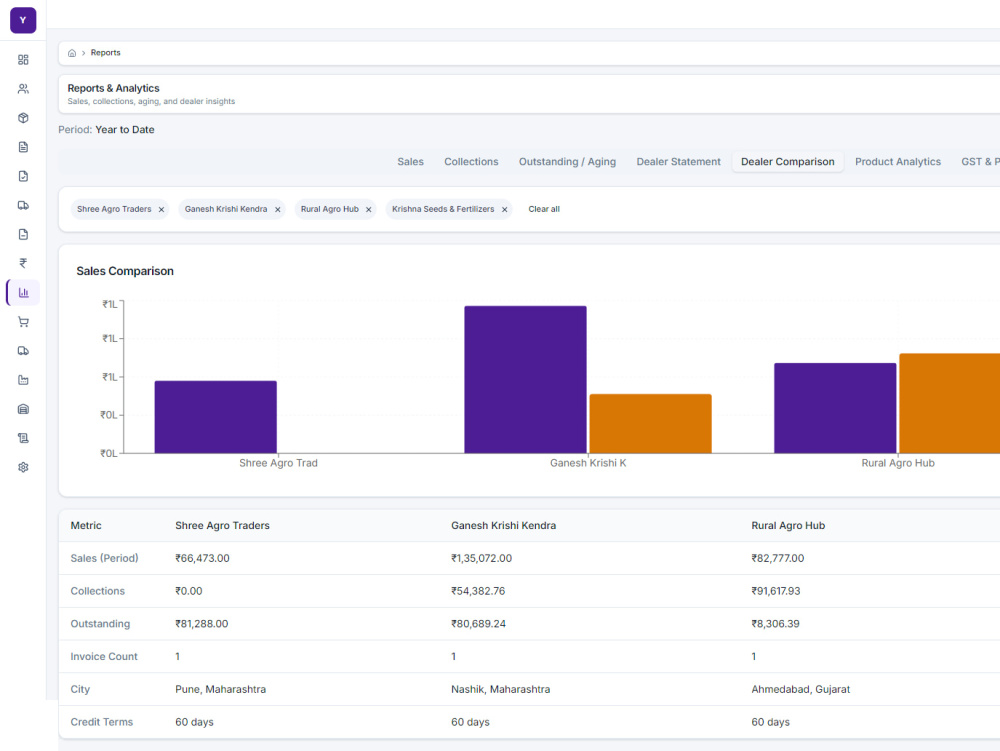
Task: Open the rupee payments sidebar icon
Action: click(x=23, y=263)
